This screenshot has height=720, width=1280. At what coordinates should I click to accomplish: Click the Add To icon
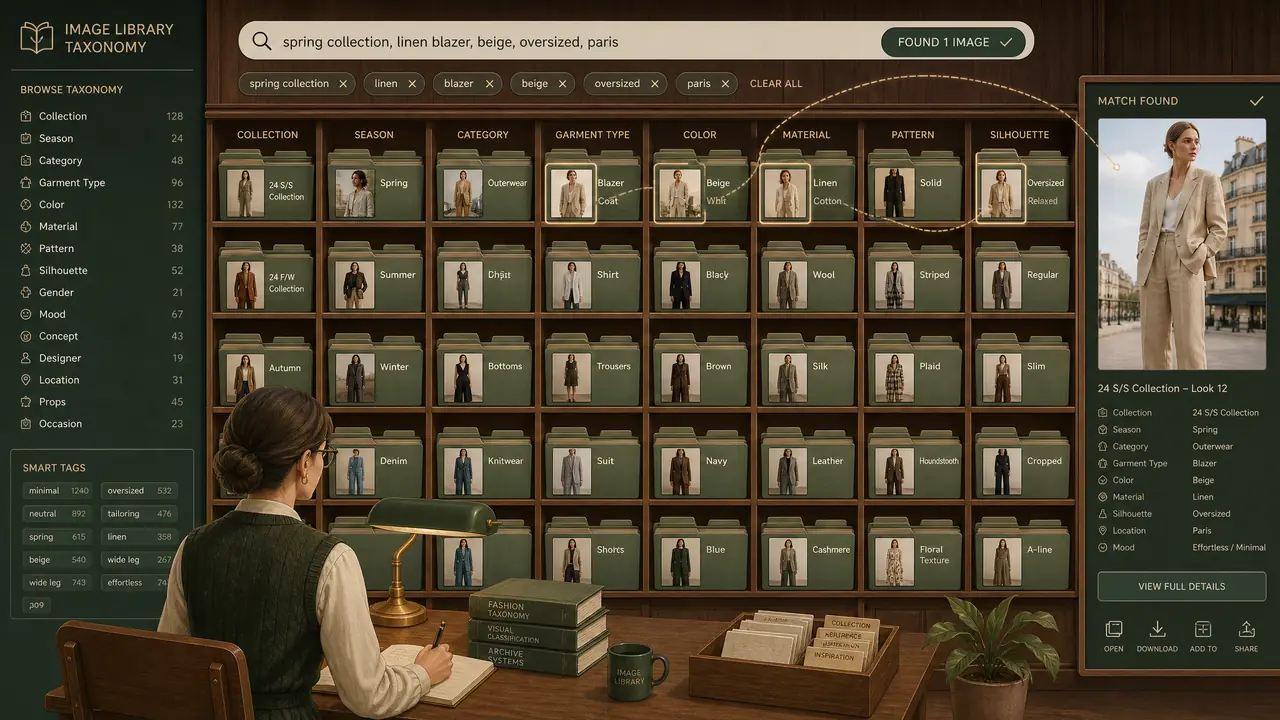pos(1203,629)
